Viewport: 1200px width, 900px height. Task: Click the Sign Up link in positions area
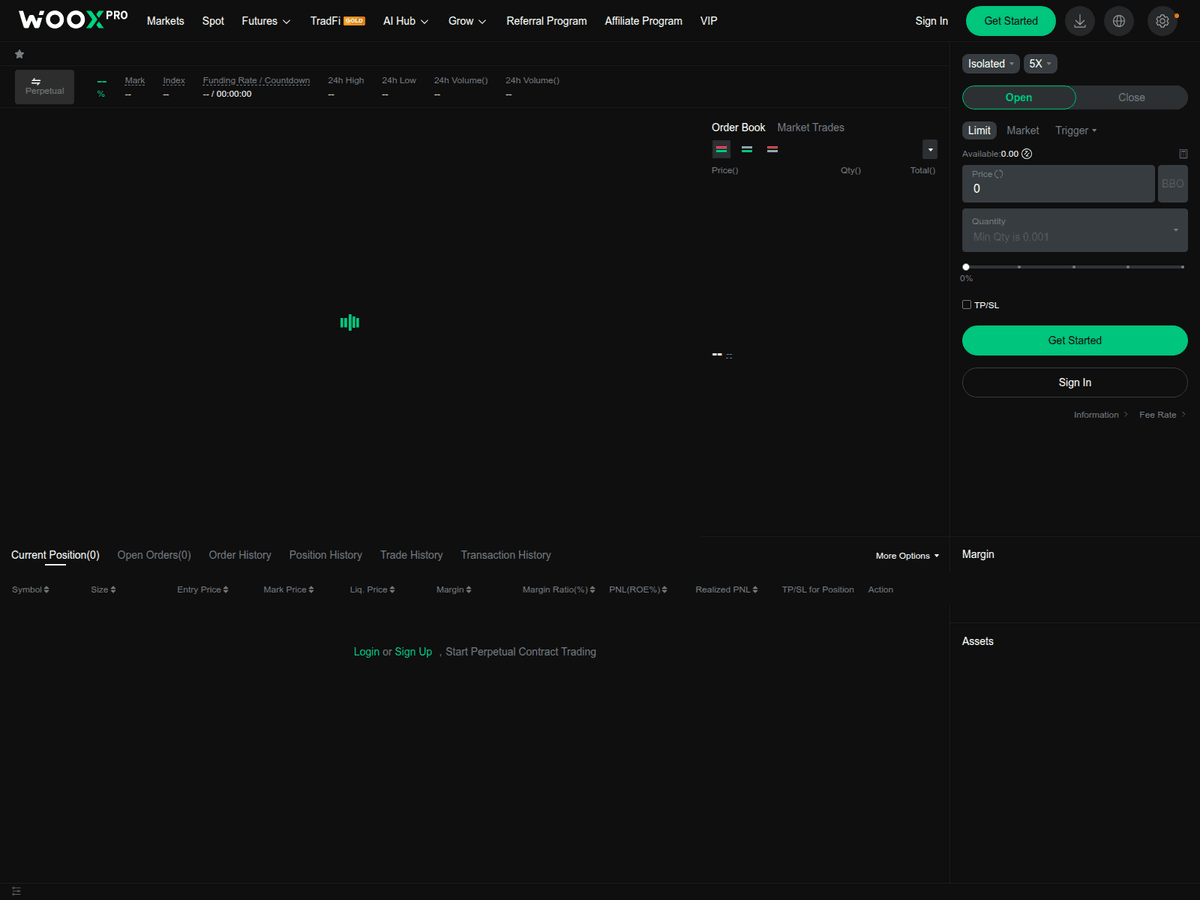[x=413, y=652]
